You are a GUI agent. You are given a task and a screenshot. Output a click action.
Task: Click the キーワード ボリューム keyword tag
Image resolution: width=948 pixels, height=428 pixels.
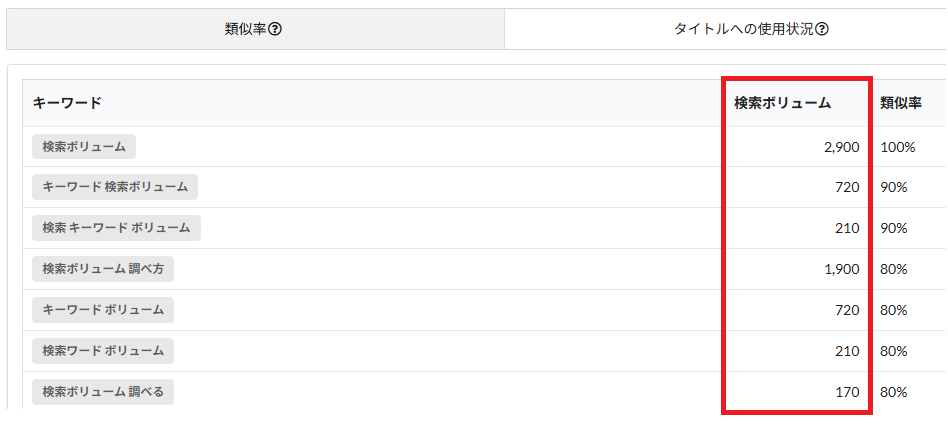(103, 310)
